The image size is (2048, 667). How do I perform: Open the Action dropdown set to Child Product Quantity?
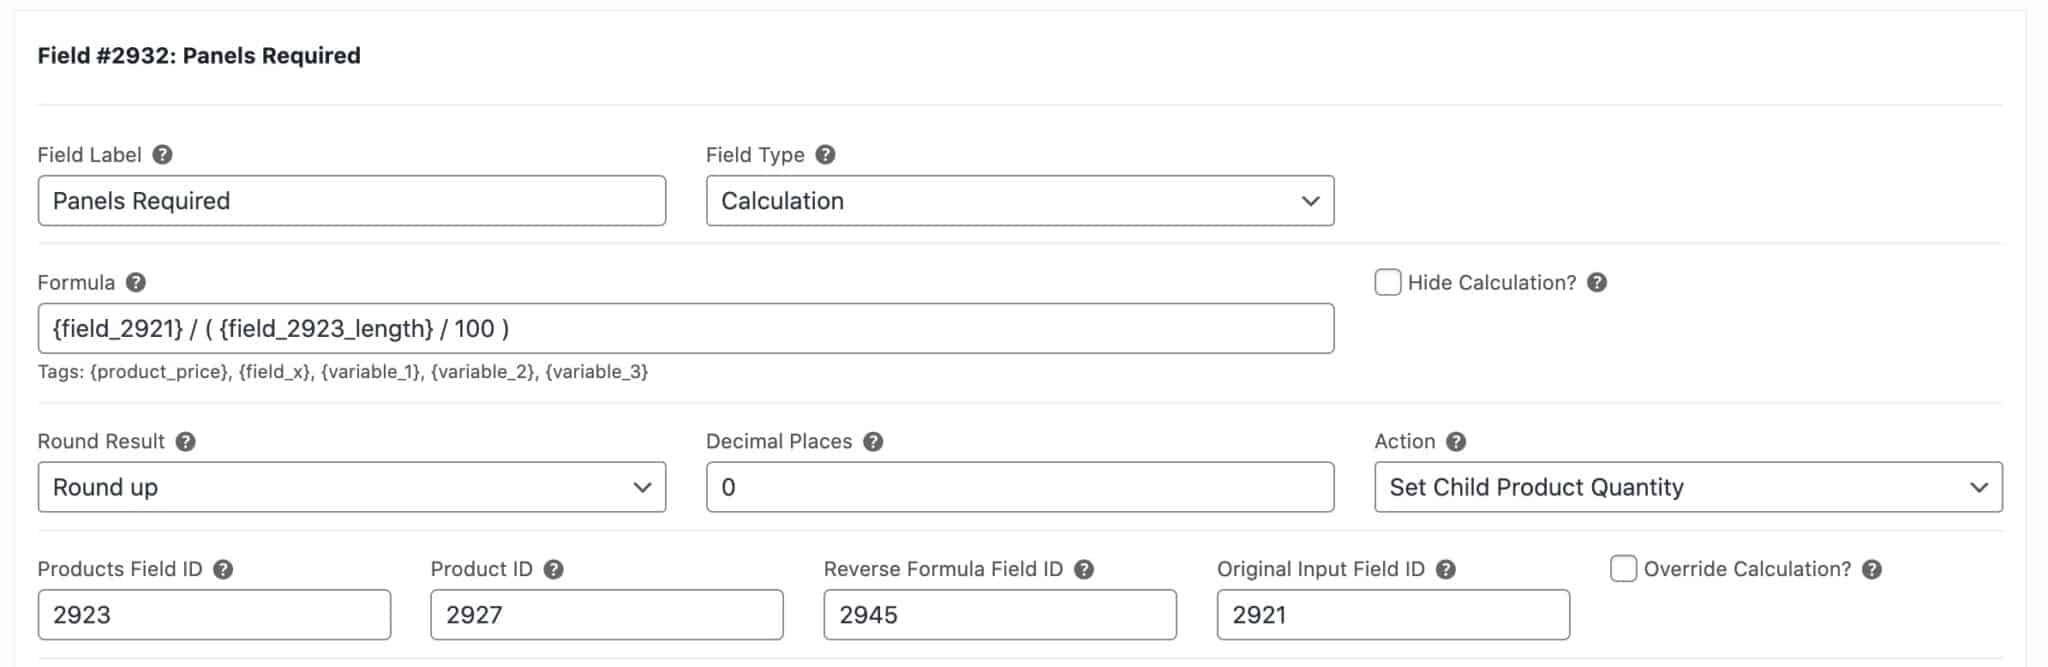coord(1688,487)
